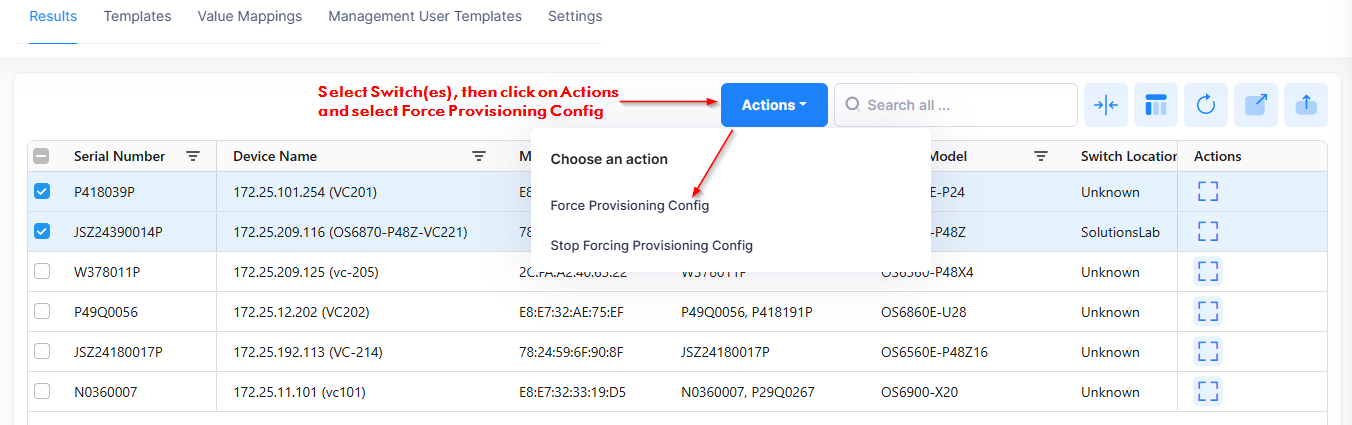Select Stop Forcing Provisioning Config

(651, 245)
